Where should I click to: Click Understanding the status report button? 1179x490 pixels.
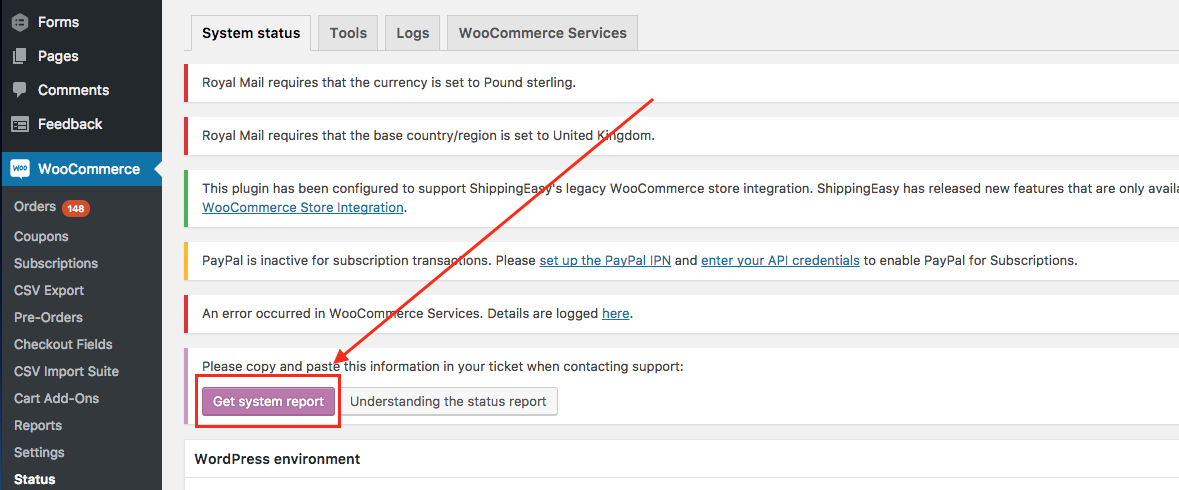pos(448,401)
